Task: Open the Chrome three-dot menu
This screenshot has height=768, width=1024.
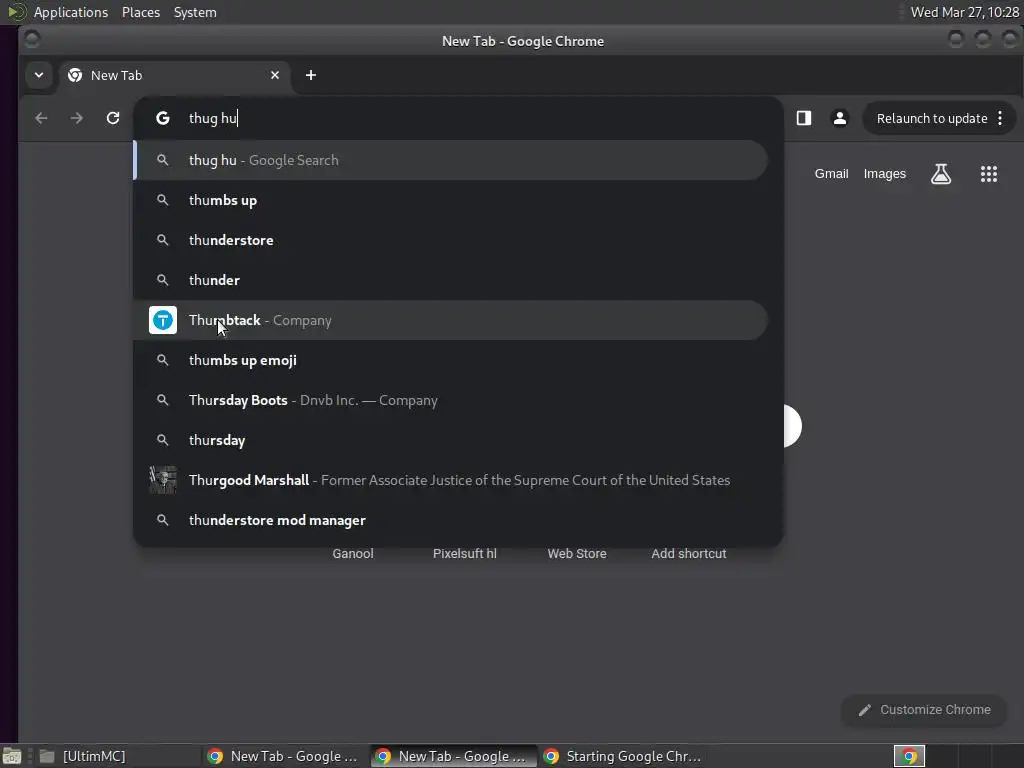Action: click(1000, 118)
